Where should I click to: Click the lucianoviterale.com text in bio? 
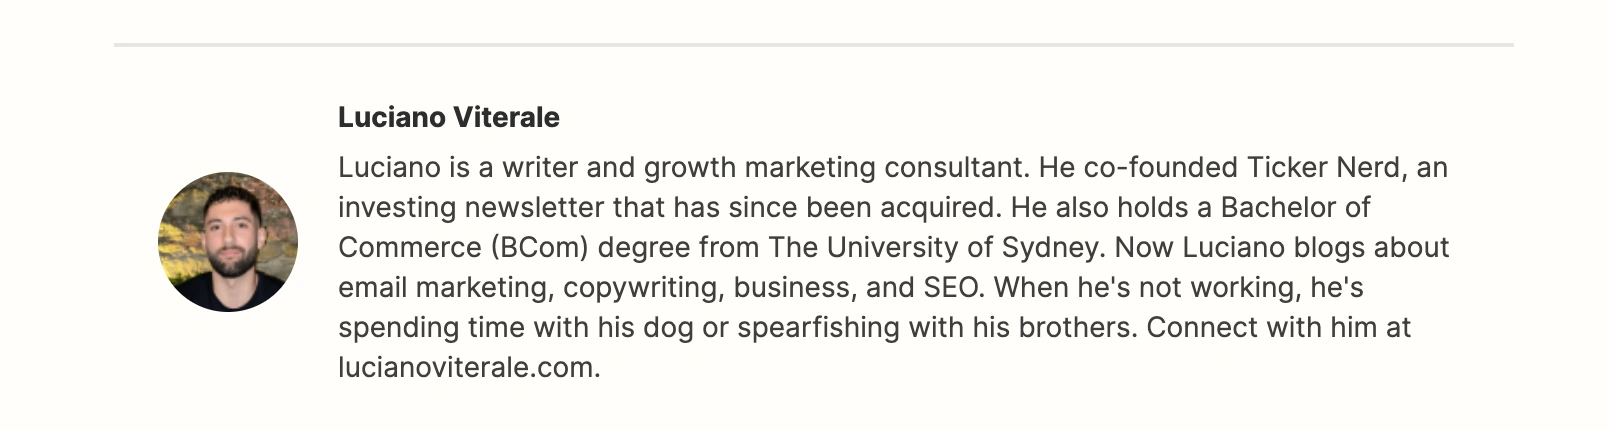click(466, 367)
